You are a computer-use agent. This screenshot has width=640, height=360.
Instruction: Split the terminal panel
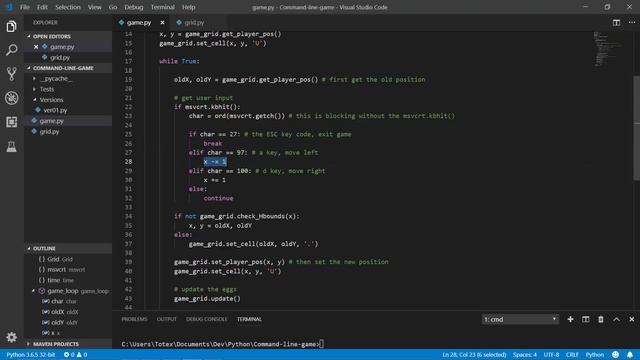click(x=586, y=319)
